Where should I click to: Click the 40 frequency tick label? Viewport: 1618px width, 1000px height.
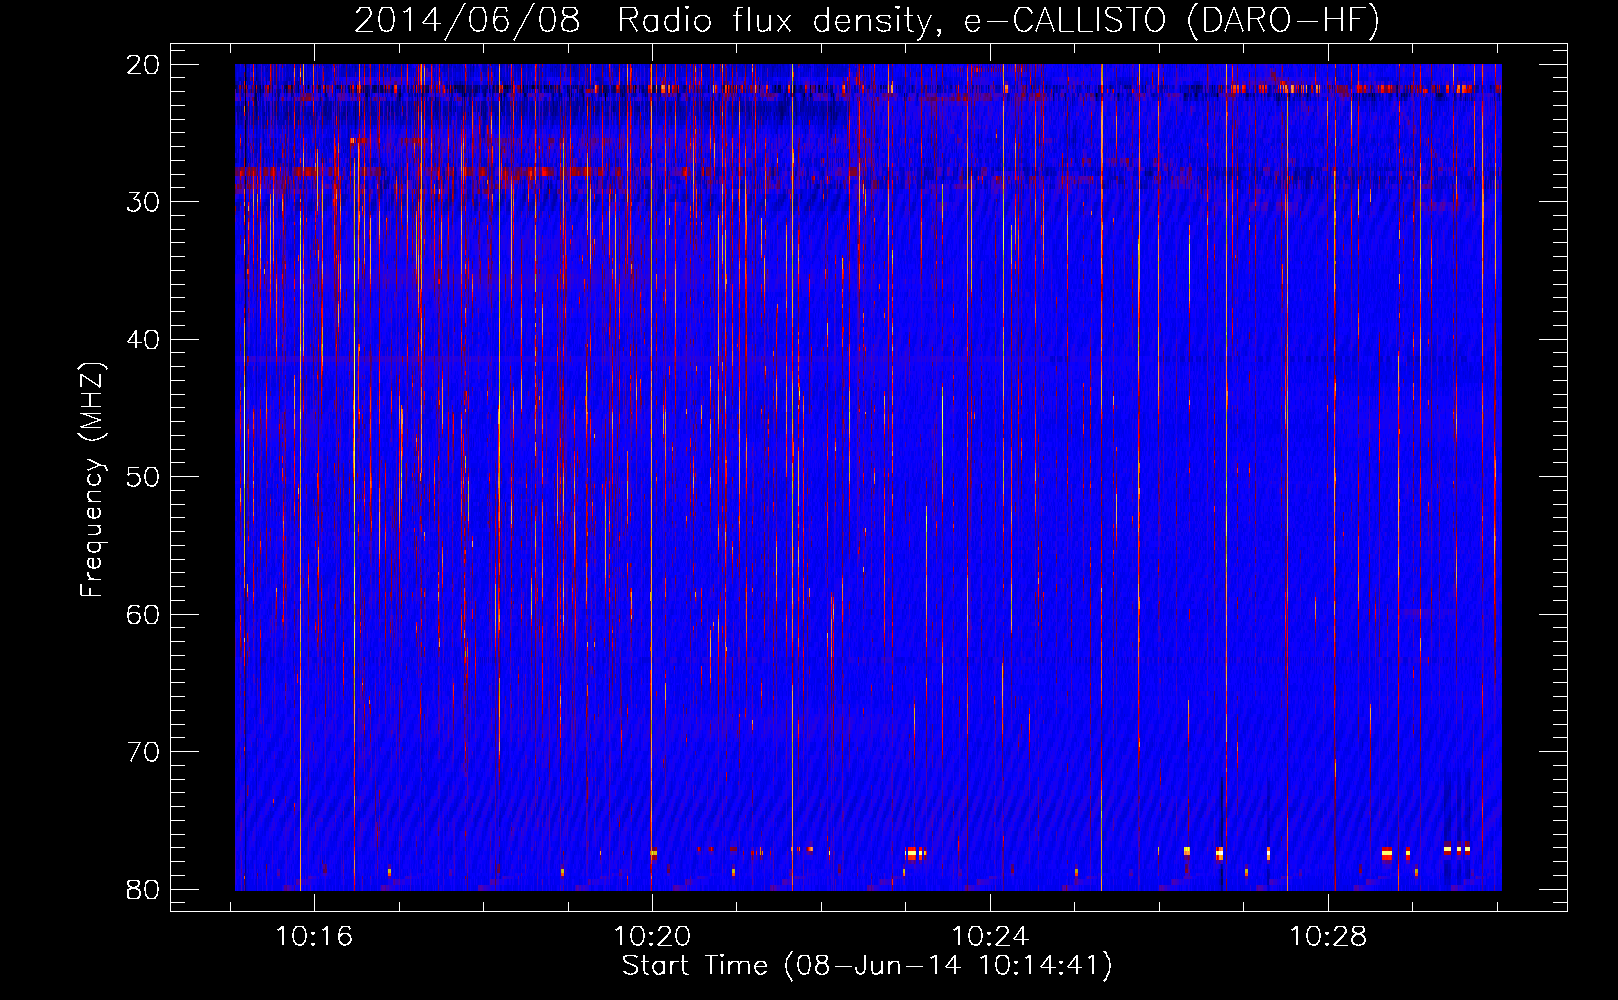[x=143, y=340]
